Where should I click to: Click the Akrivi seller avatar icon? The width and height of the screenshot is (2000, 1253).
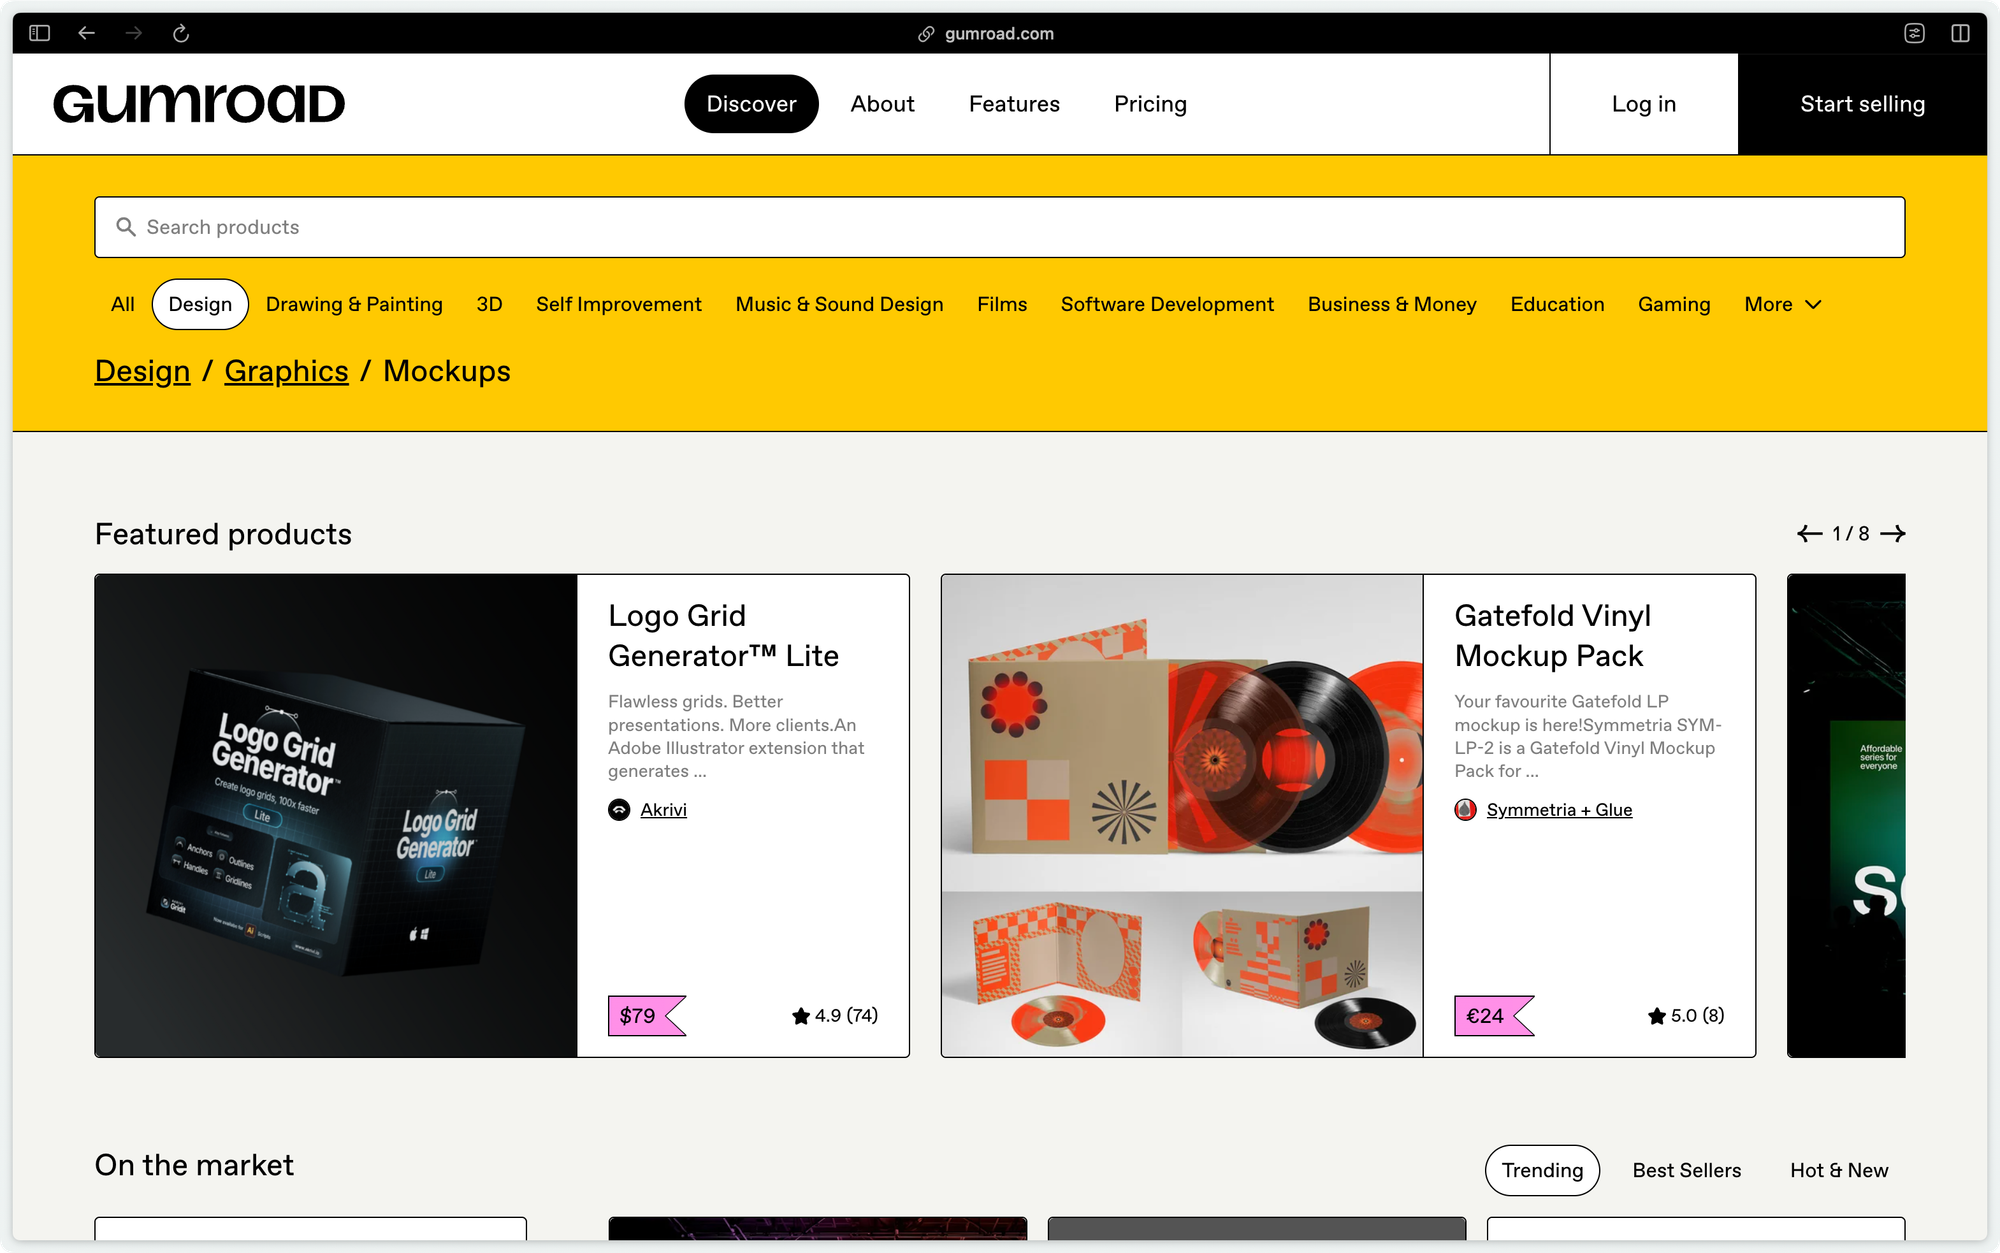point(619,810)
